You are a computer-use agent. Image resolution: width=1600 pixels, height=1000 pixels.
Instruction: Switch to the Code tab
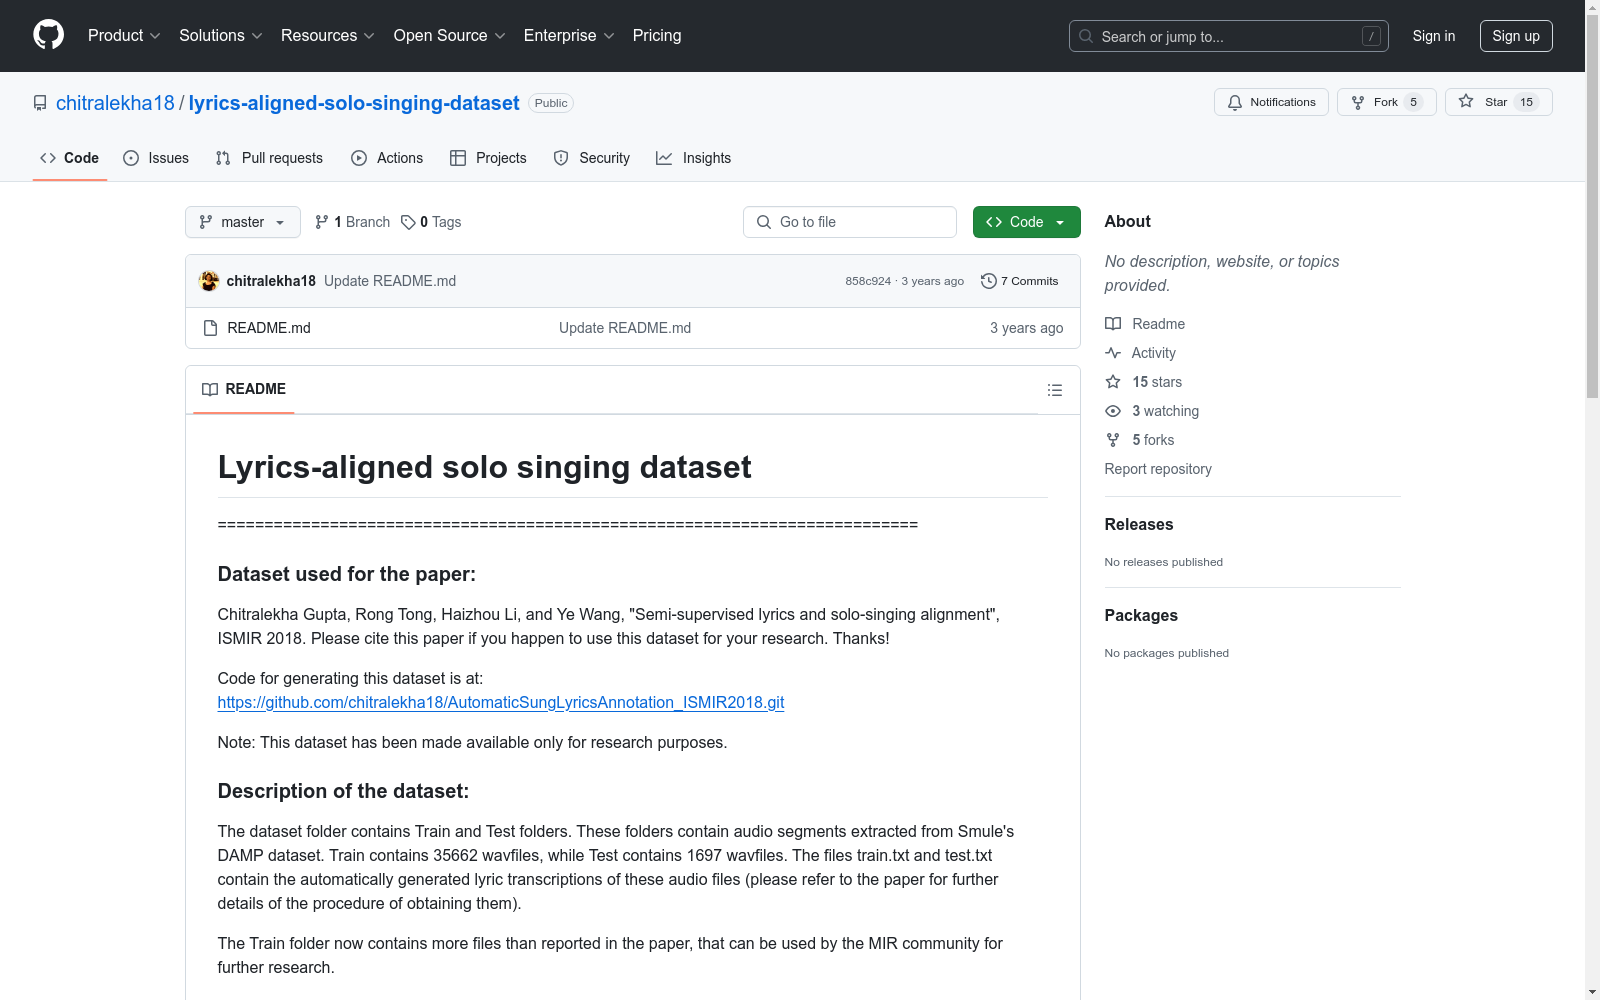(x=70, y=158)
